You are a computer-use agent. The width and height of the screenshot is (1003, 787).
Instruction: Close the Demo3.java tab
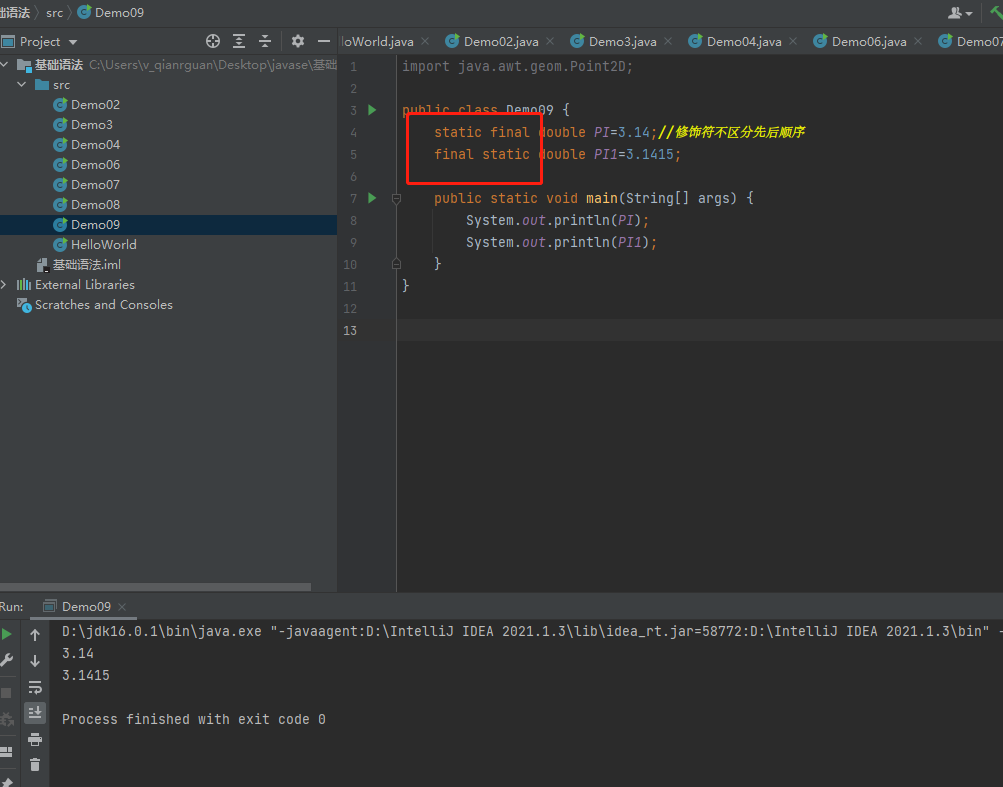tap(668, 42)
